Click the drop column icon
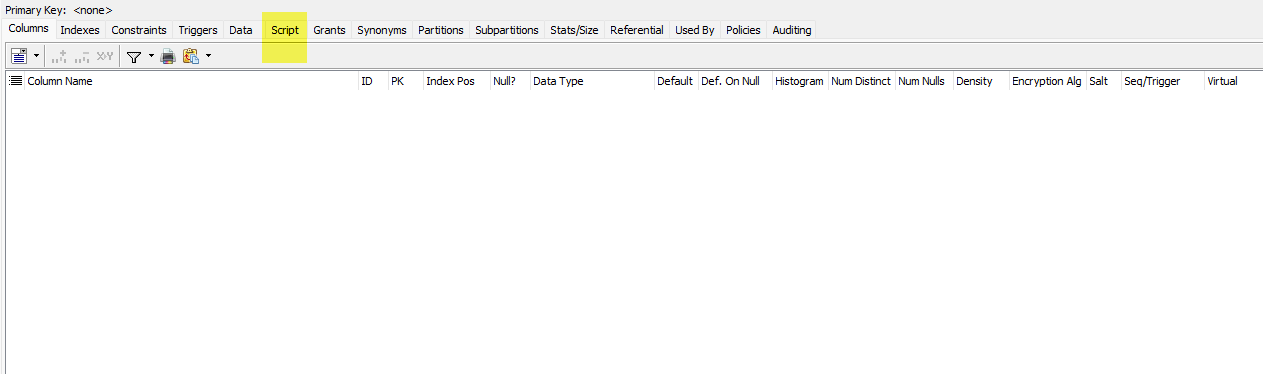 pos(82,57)
